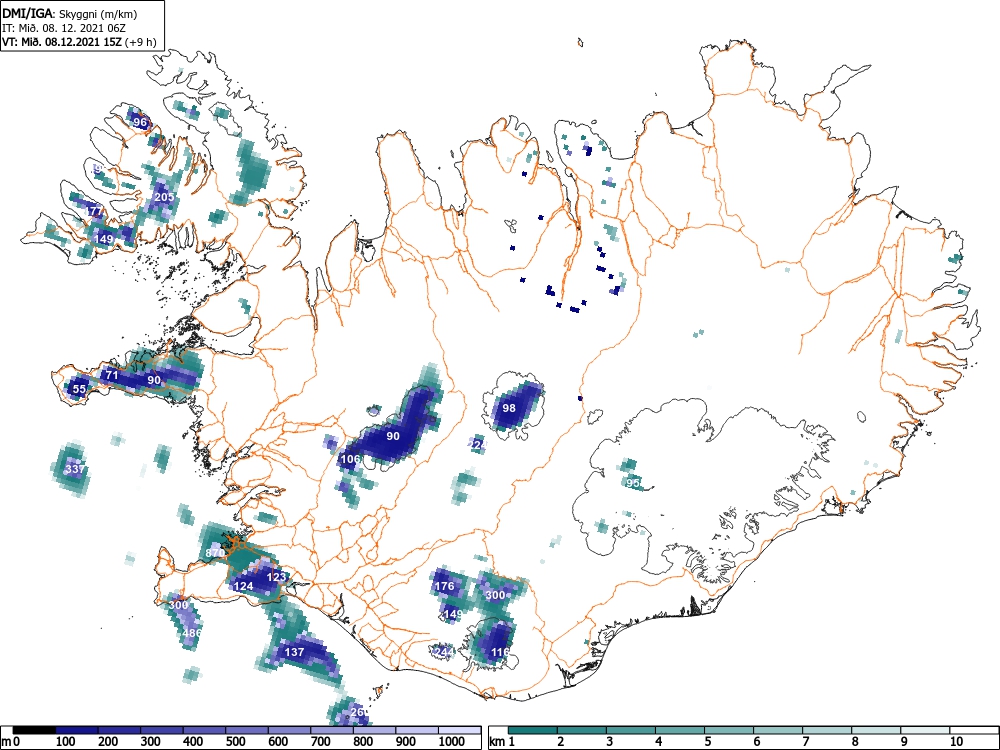Click the visibility value 98 on Hofsjökull

(509, 408)
